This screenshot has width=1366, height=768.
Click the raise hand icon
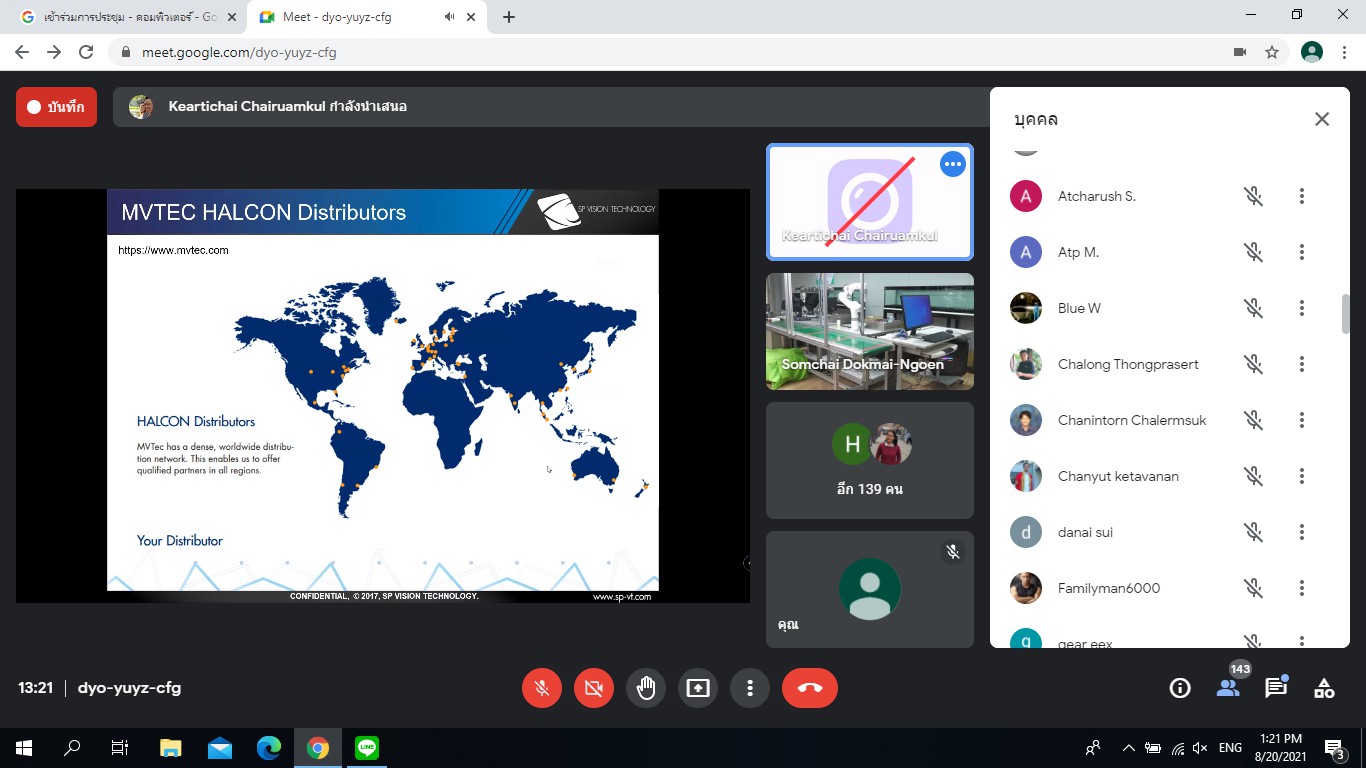646,688
